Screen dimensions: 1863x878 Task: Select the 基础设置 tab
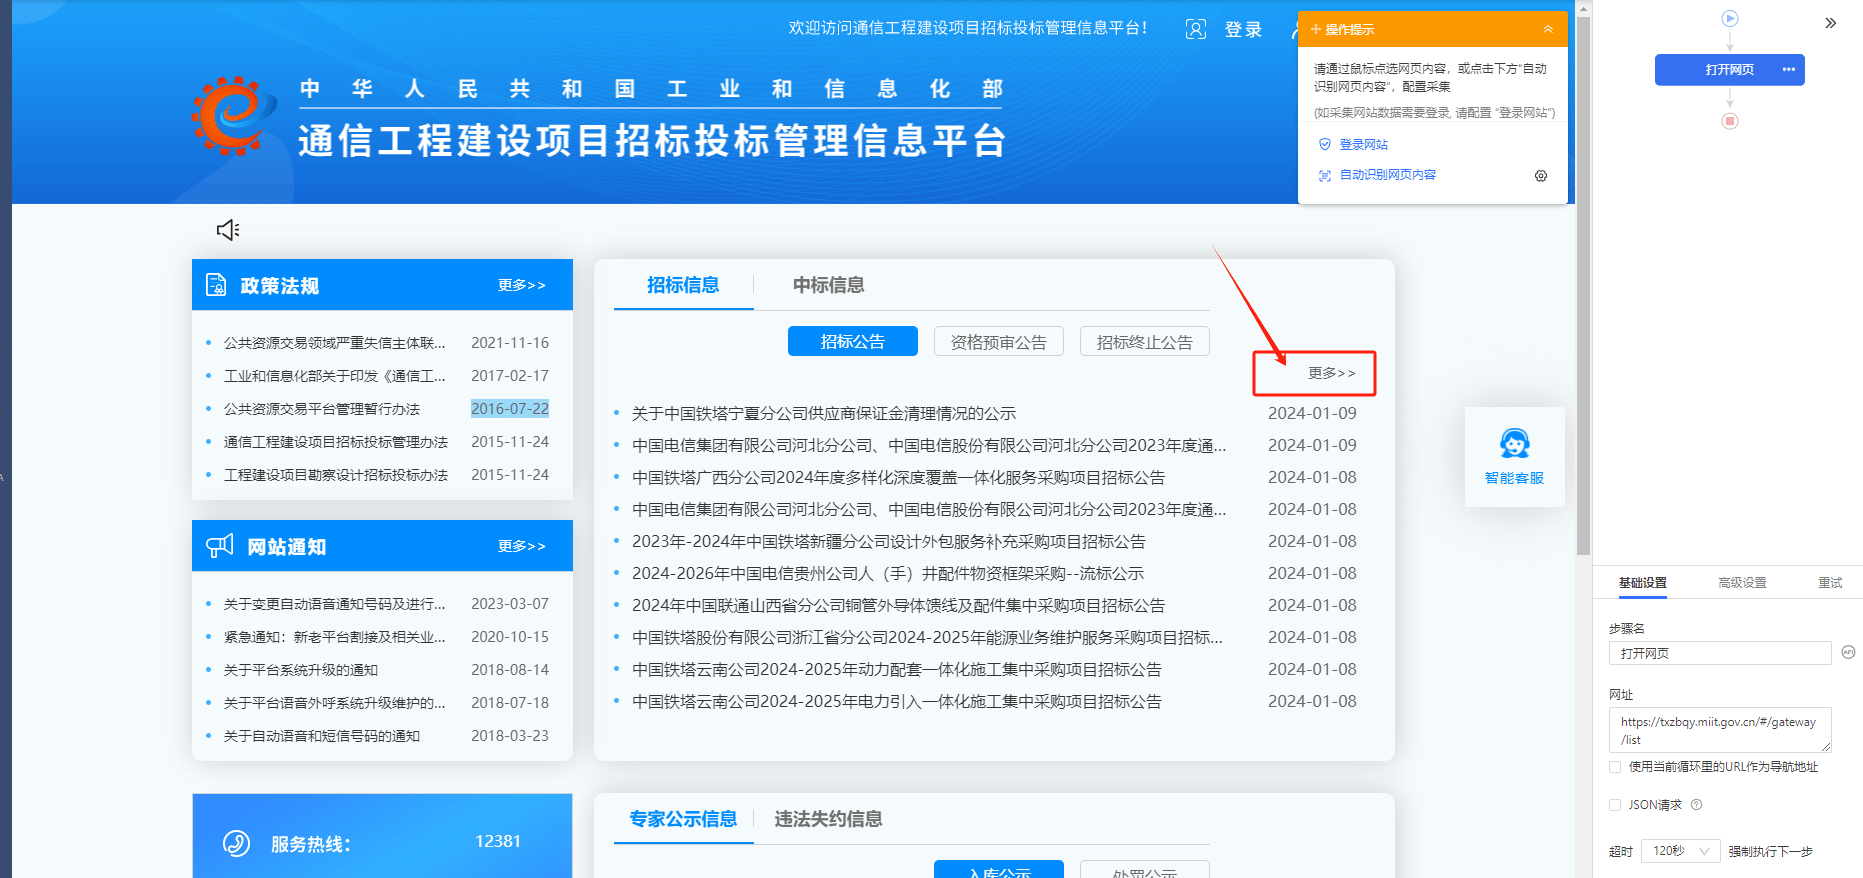[x=1643, y=583]
